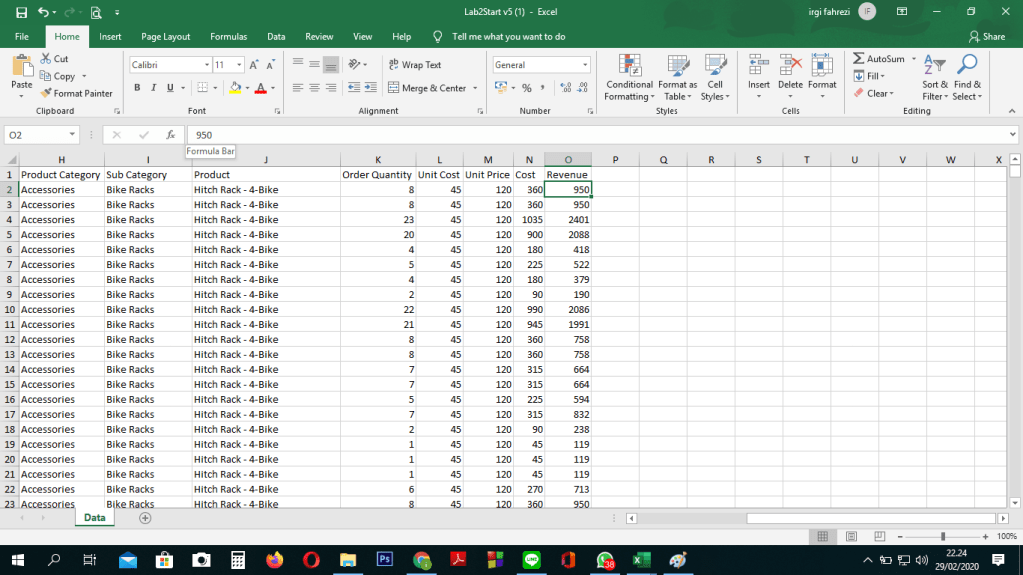Toggle Wrap Text for selected cell

[x=414, y=65]
